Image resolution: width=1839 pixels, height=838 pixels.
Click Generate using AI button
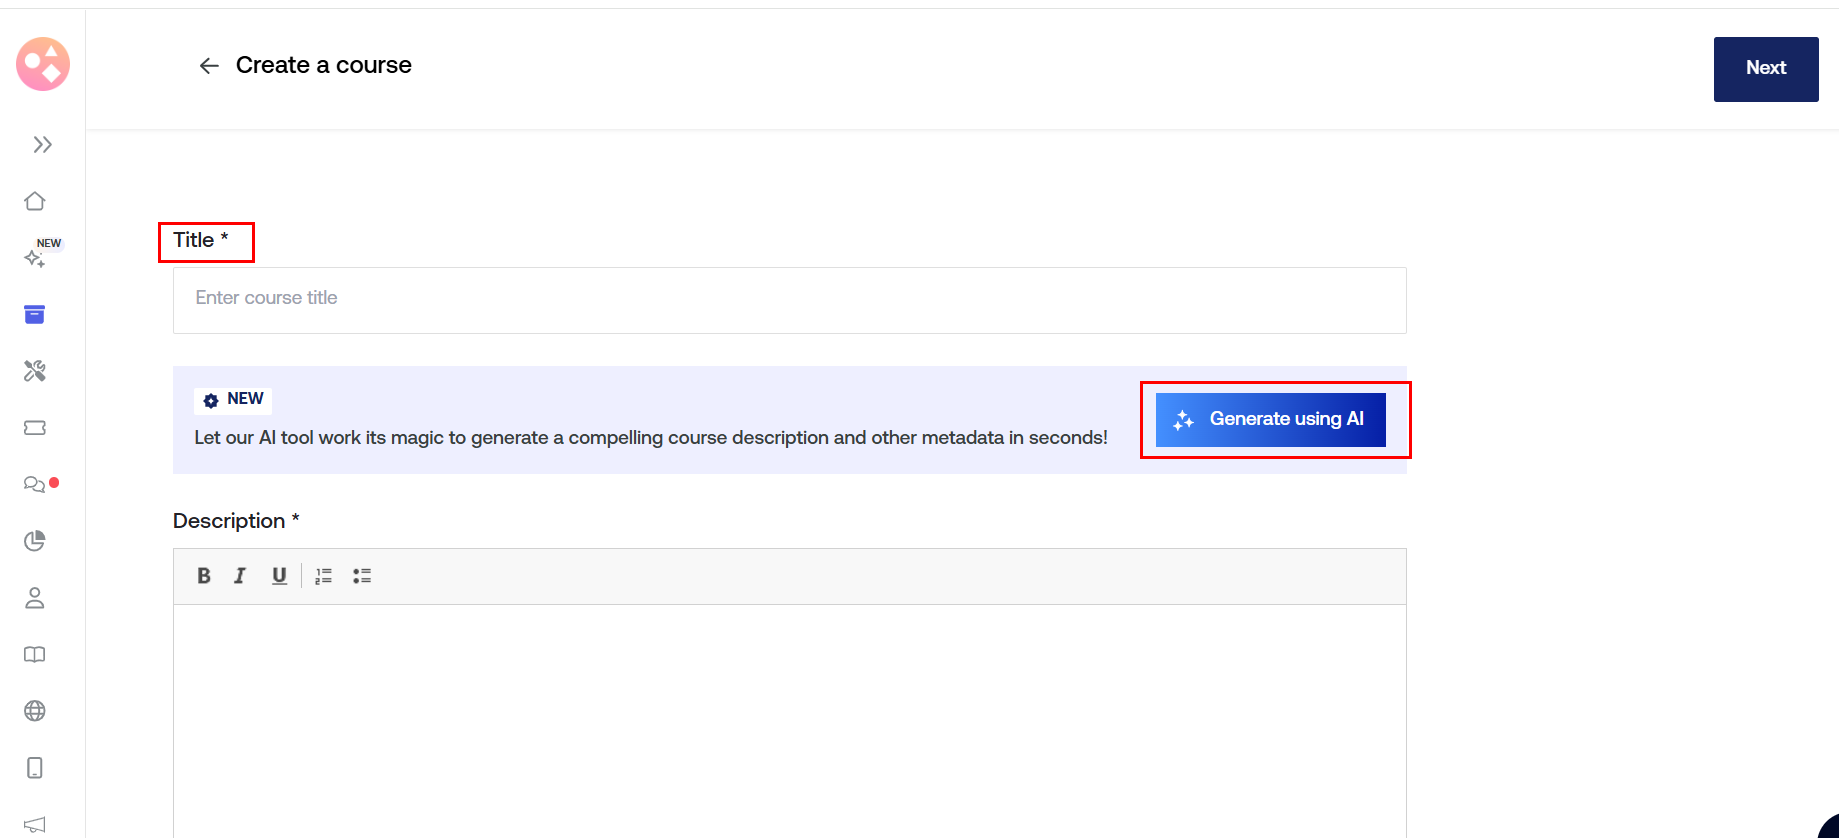click(x=1270, y=419)
